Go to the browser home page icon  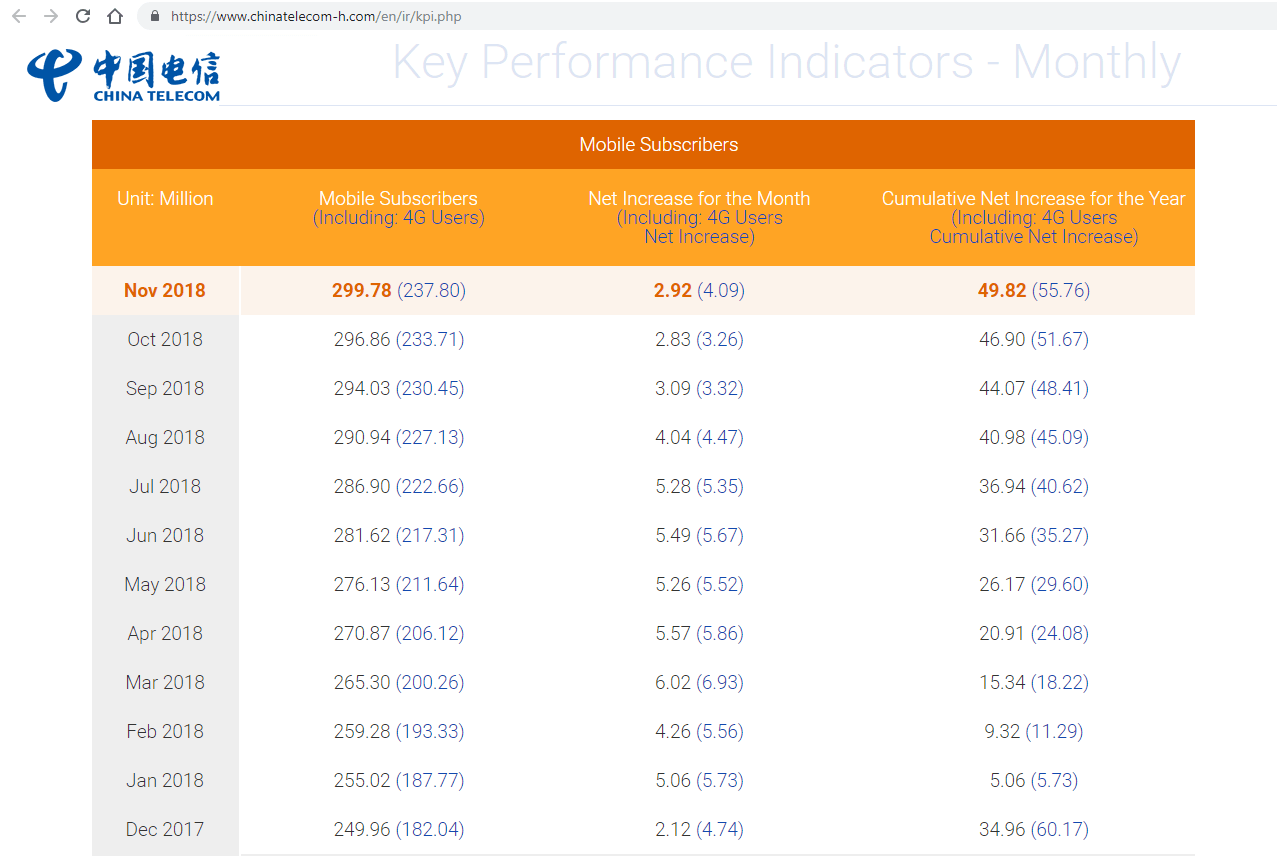(x=115, y=16)
